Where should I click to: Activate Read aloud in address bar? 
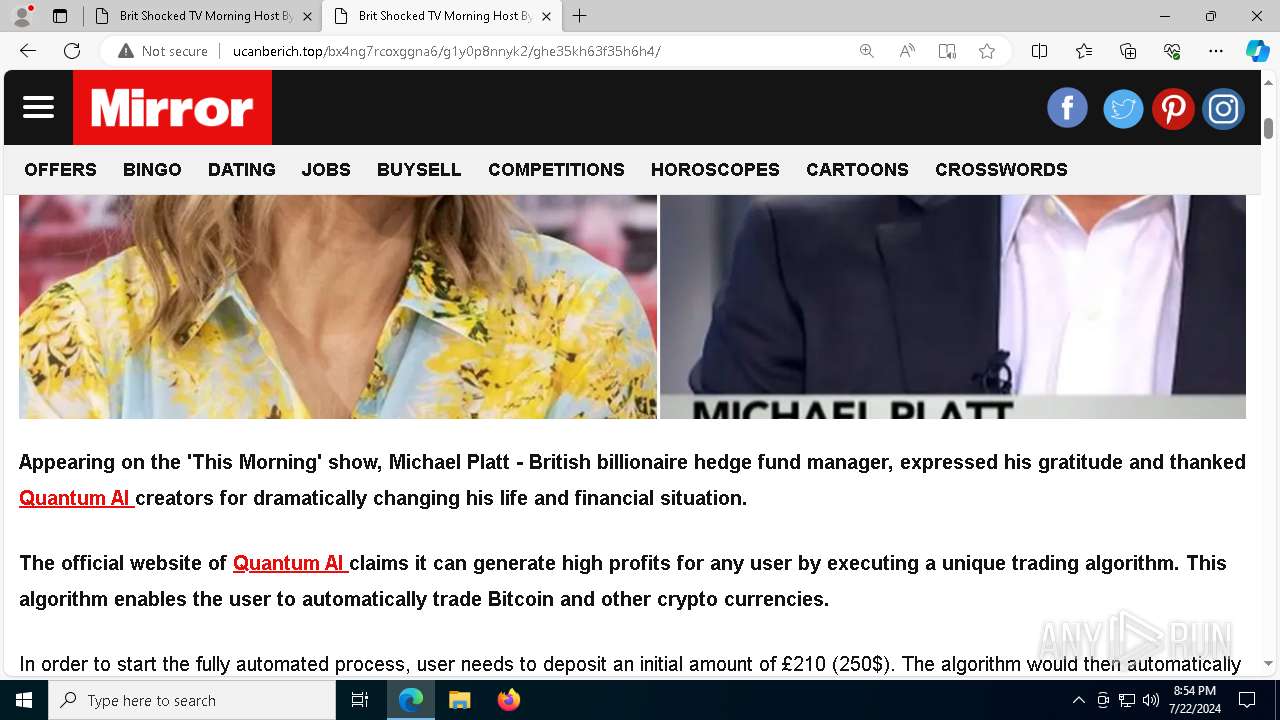click(x=907, y=51)
